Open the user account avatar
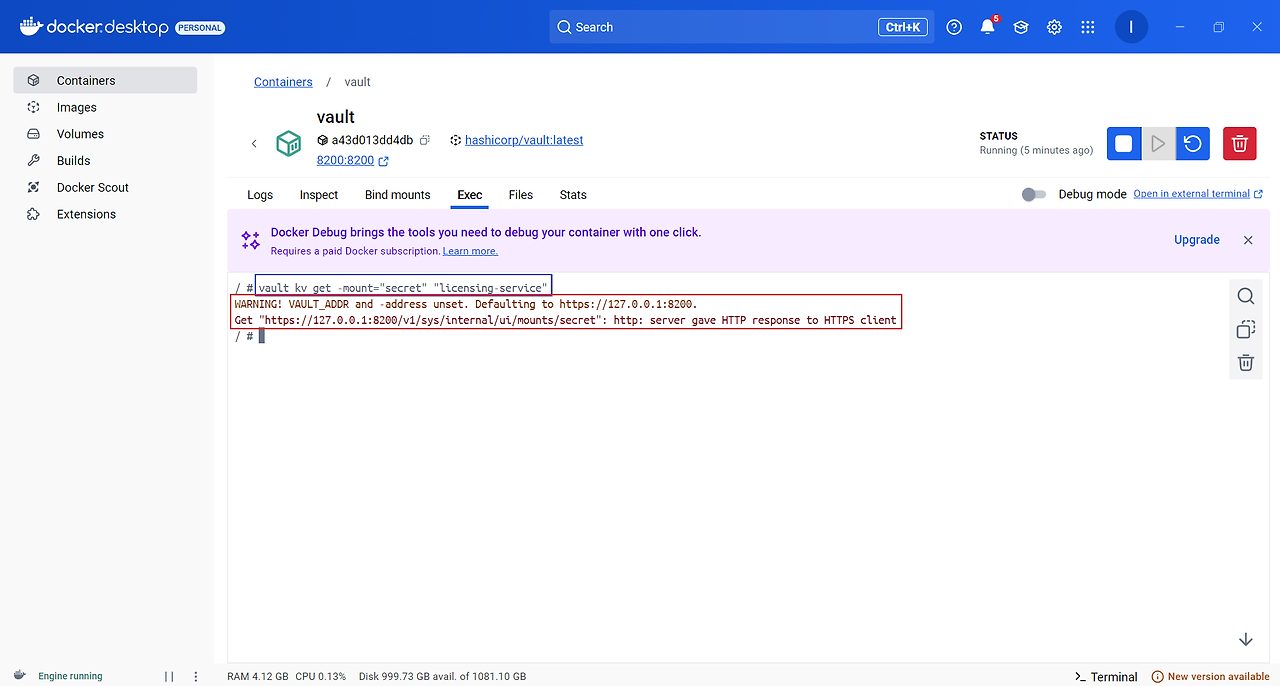Screen dimensions: 1280x686 pos(1131,27)
